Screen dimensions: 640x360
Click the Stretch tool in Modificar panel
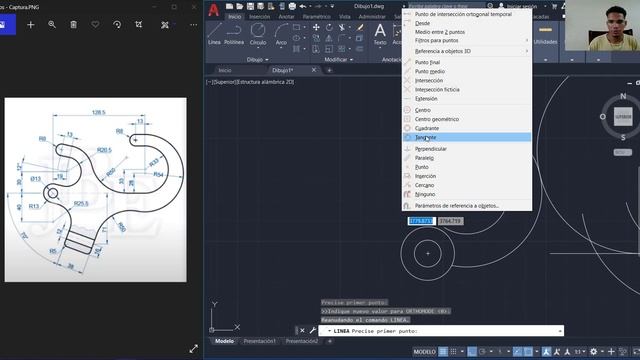click(316, 49)
